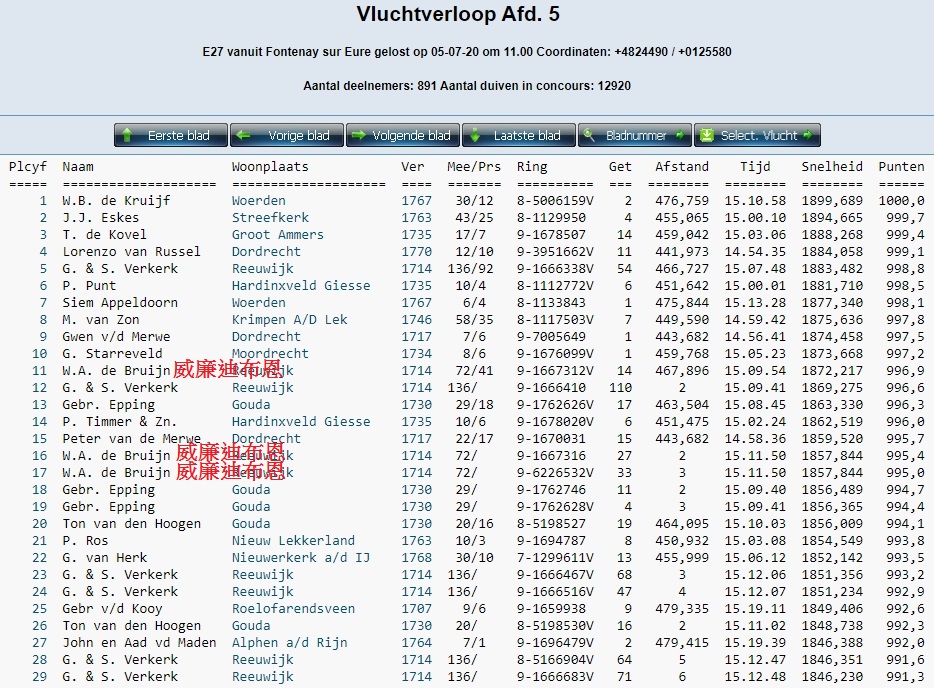Click ring number 9-1667312V
The height and width of the screenshot is (688, 934).
coord(555,371)
